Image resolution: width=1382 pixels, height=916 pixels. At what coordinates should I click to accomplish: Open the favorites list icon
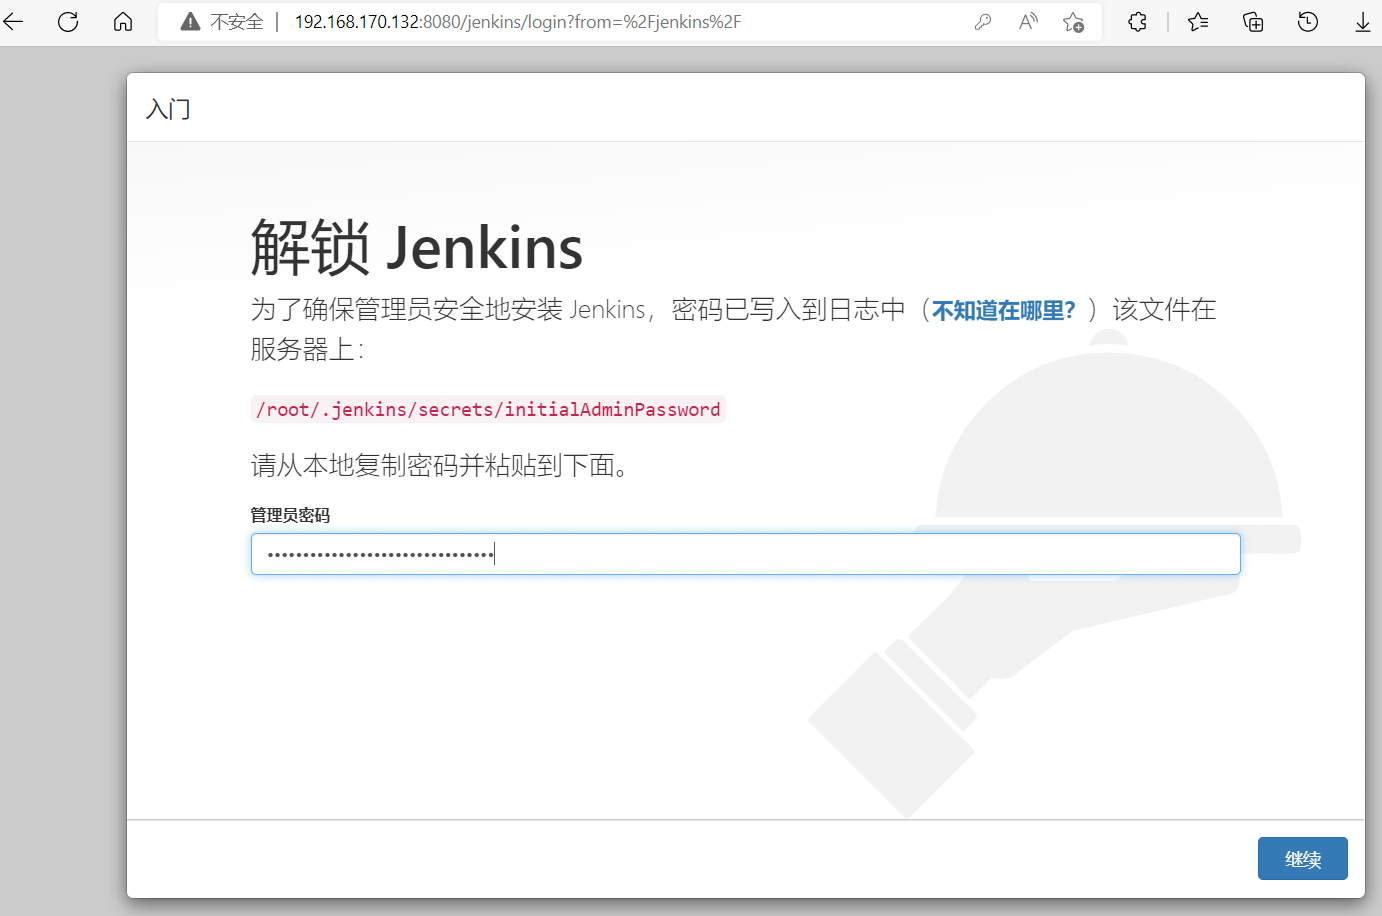pos(1198,22)
